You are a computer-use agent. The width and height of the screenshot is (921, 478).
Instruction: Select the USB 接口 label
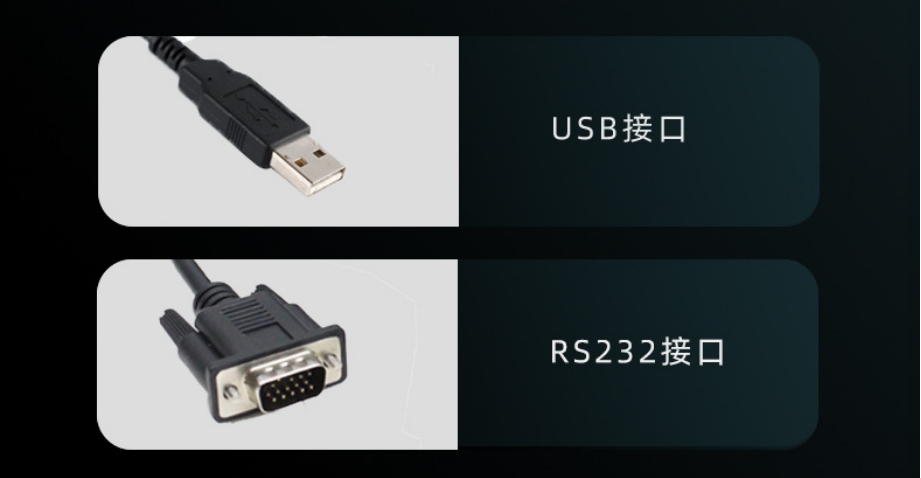619,128
